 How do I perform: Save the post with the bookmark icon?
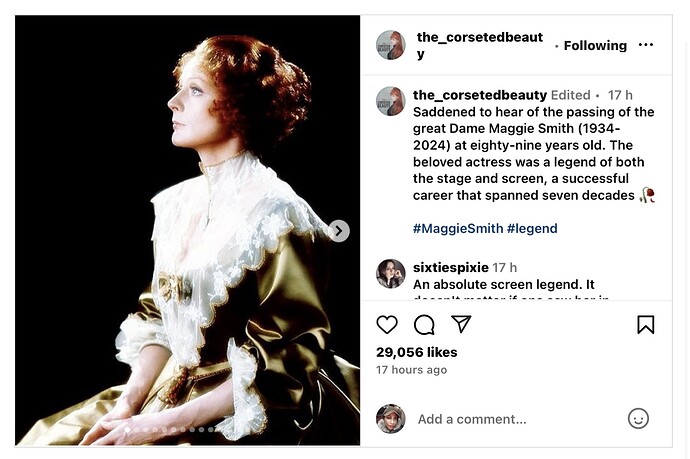[x=646, y=324]
